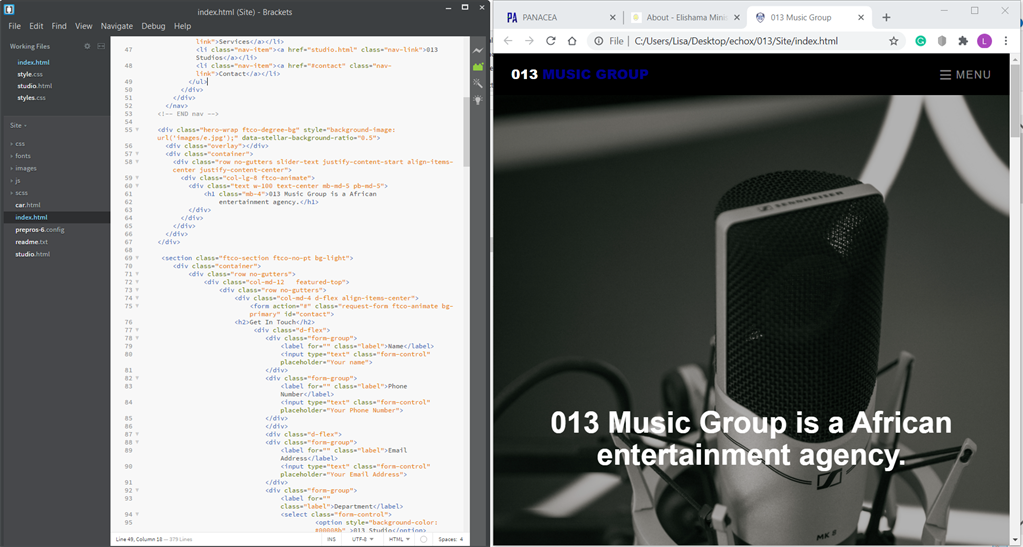Open the hamburger MENU on webpage

[x=965, y=74]
